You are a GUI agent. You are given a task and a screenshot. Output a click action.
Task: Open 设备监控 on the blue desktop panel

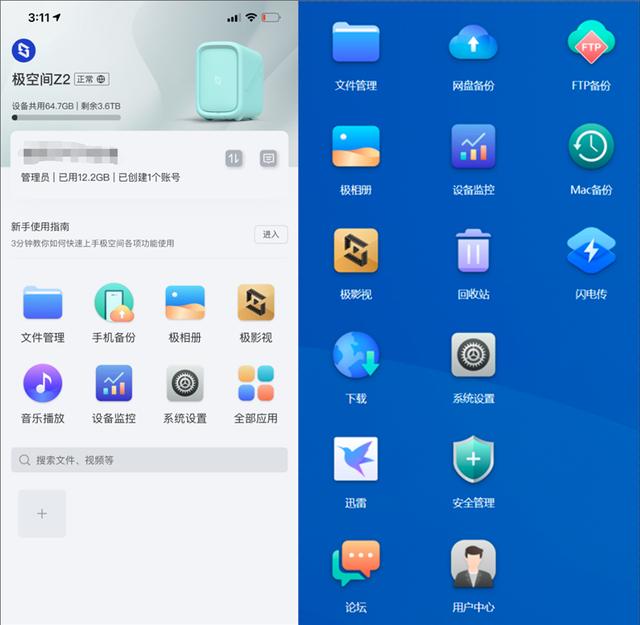pos(473,146)
